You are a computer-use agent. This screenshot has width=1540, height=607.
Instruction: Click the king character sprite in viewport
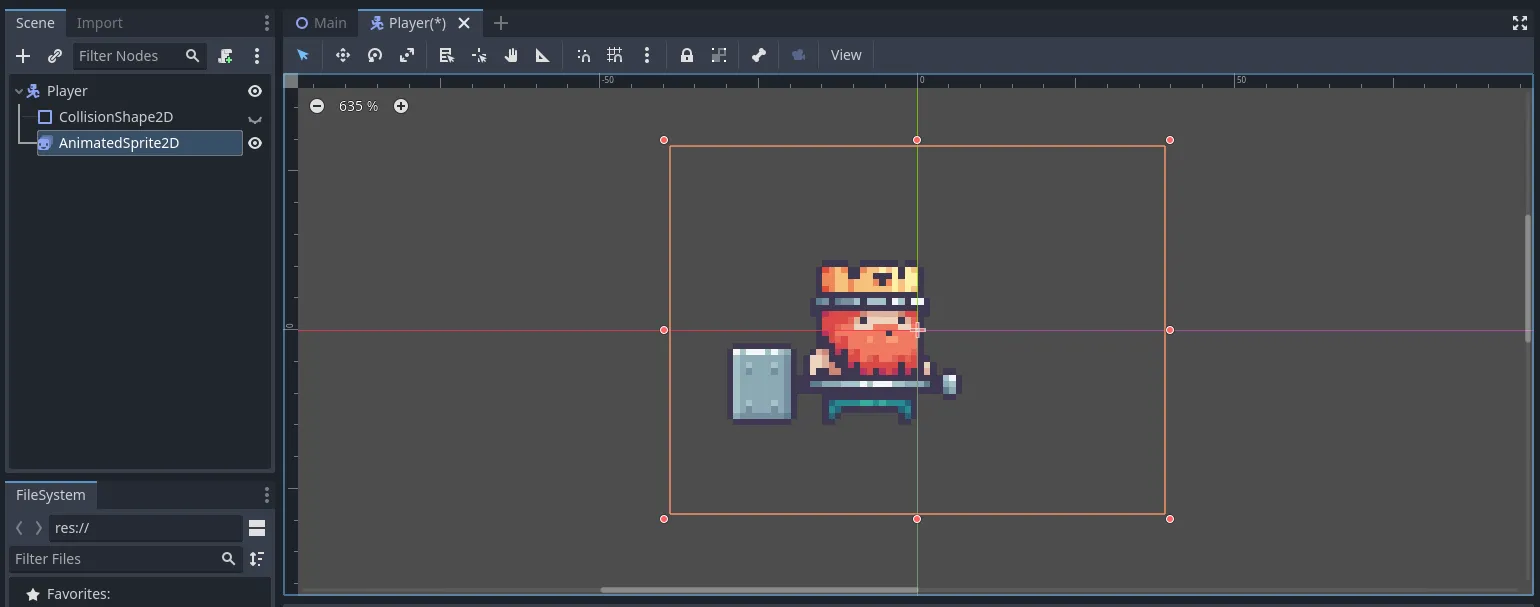[x=846, y=343]
